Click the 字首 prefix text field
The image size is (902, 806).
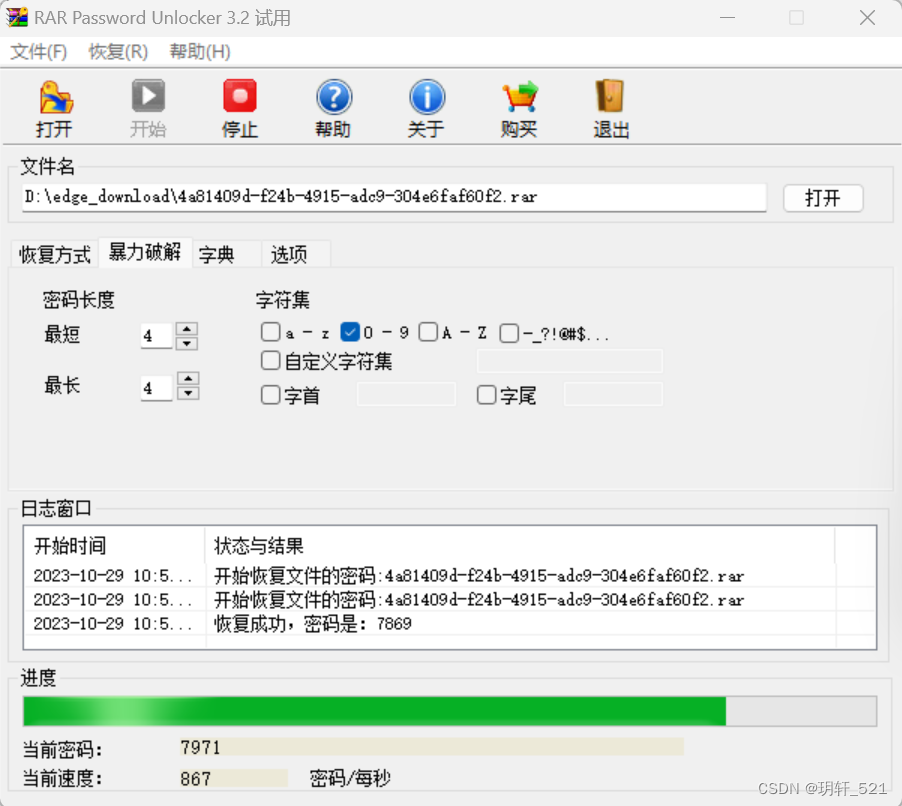pyautogui.click(x=406, y=395)
